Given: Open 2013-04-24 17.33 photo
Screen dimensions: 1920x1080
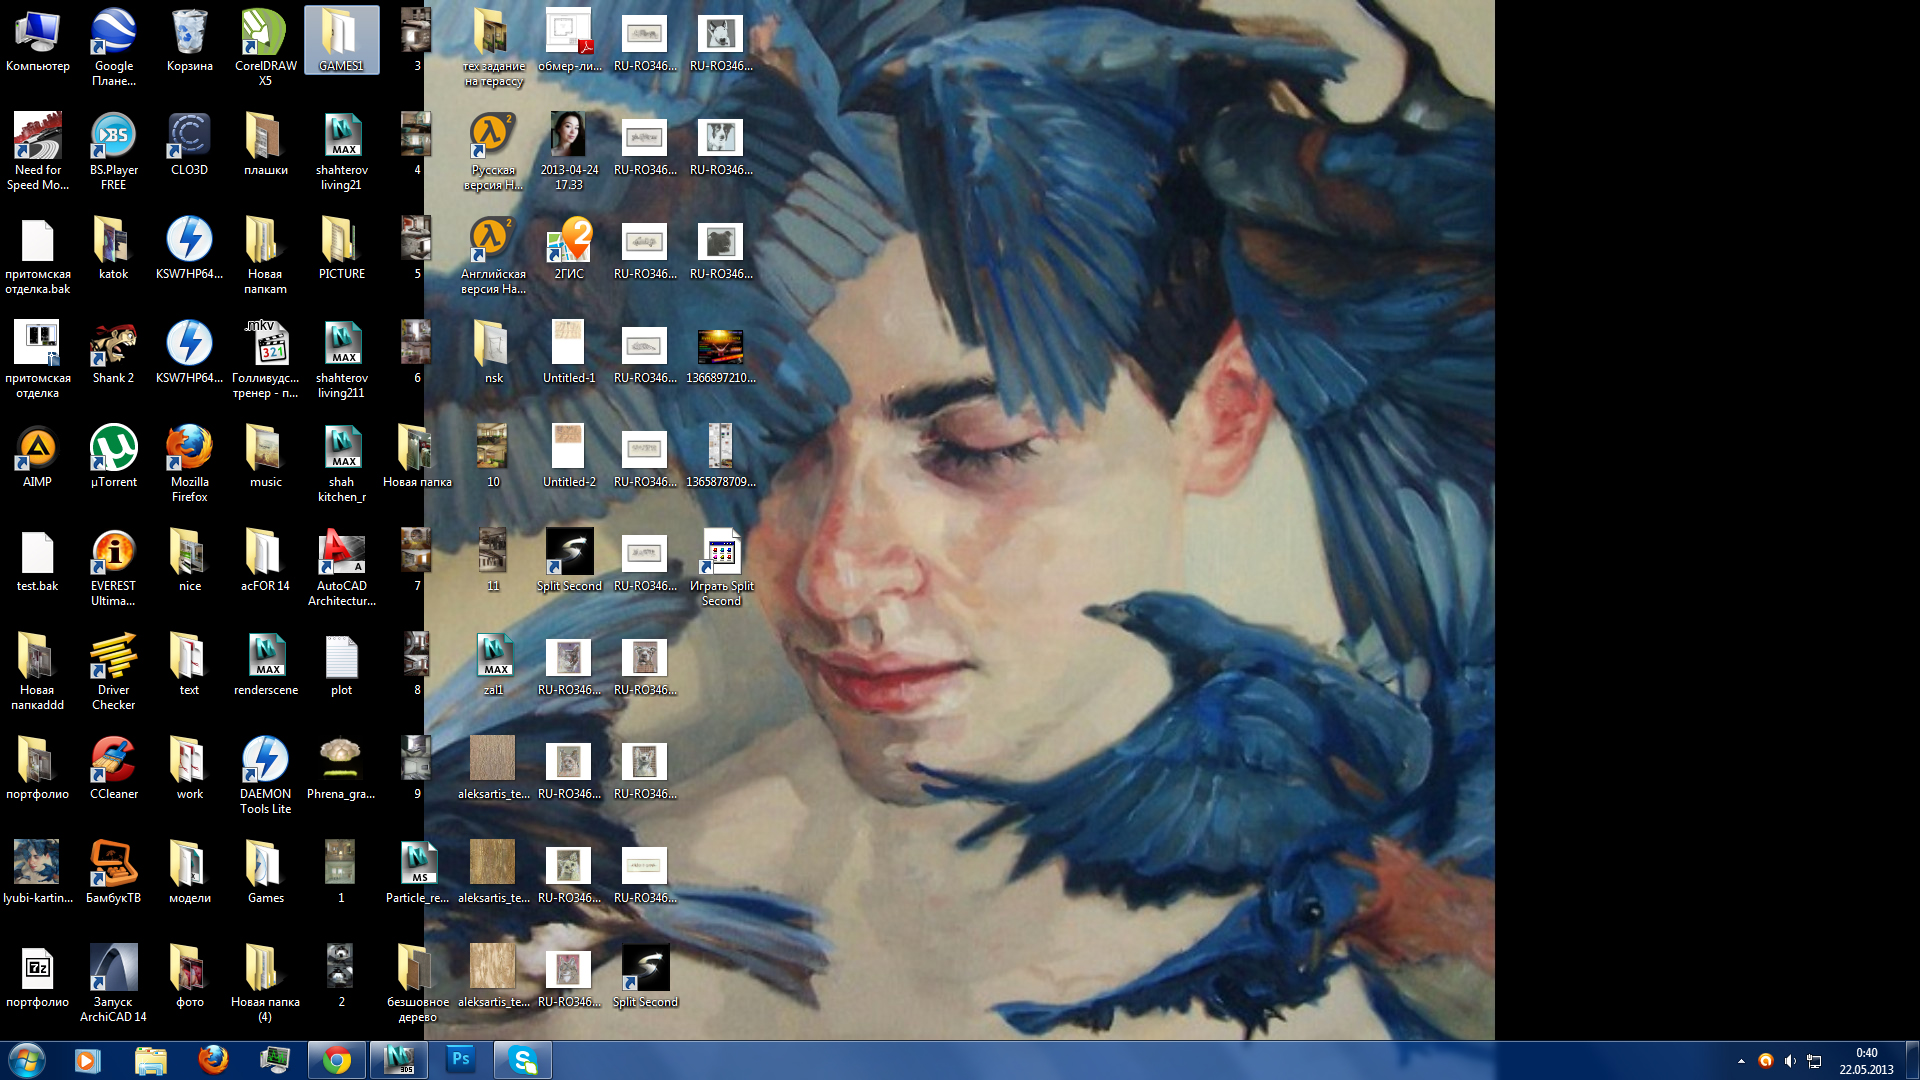Looking at the screenshot, I should 569,152.
